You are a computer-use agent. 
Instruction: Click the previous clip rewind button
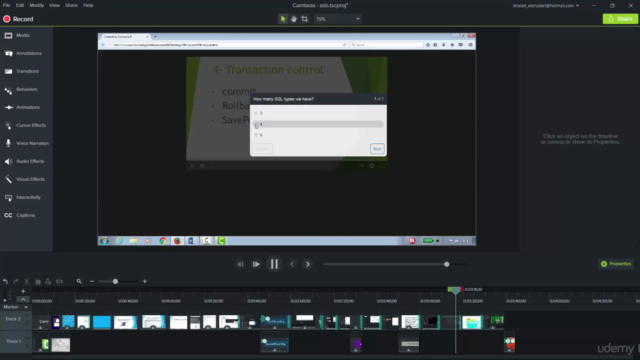click(240, 264)
